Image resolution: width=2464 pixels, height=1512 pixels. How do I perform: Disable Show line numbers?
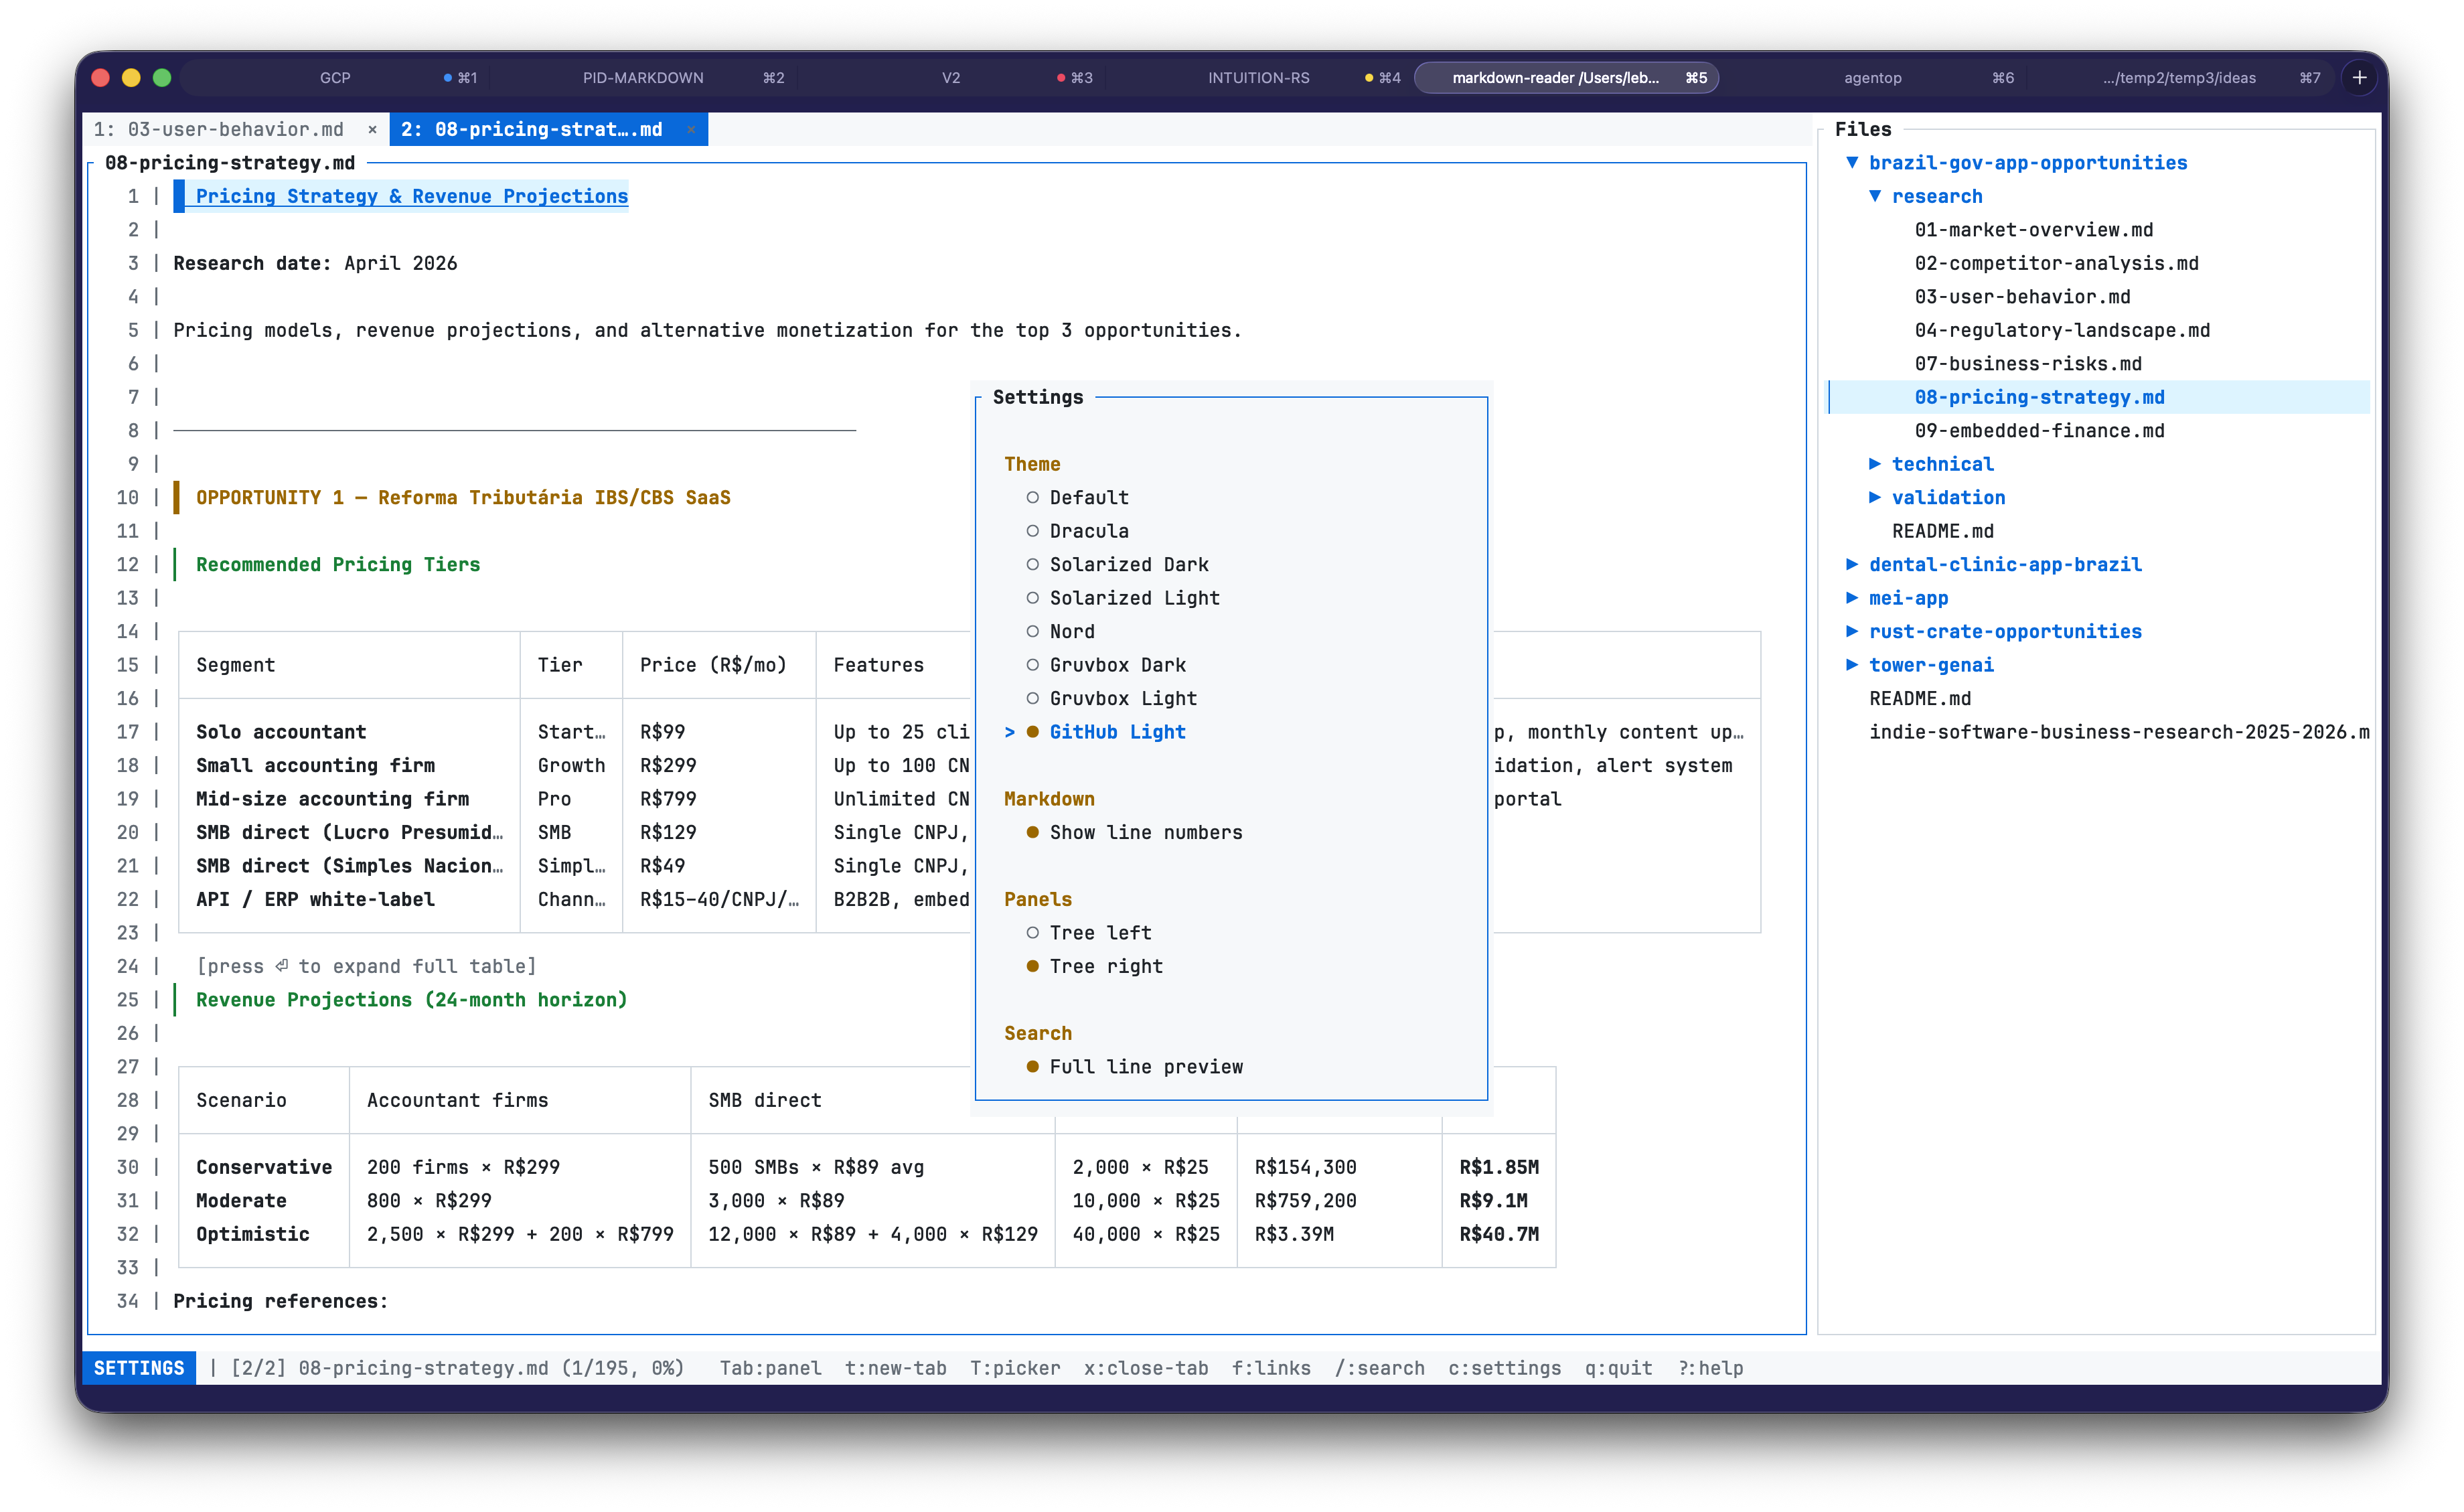[1145, 832]
